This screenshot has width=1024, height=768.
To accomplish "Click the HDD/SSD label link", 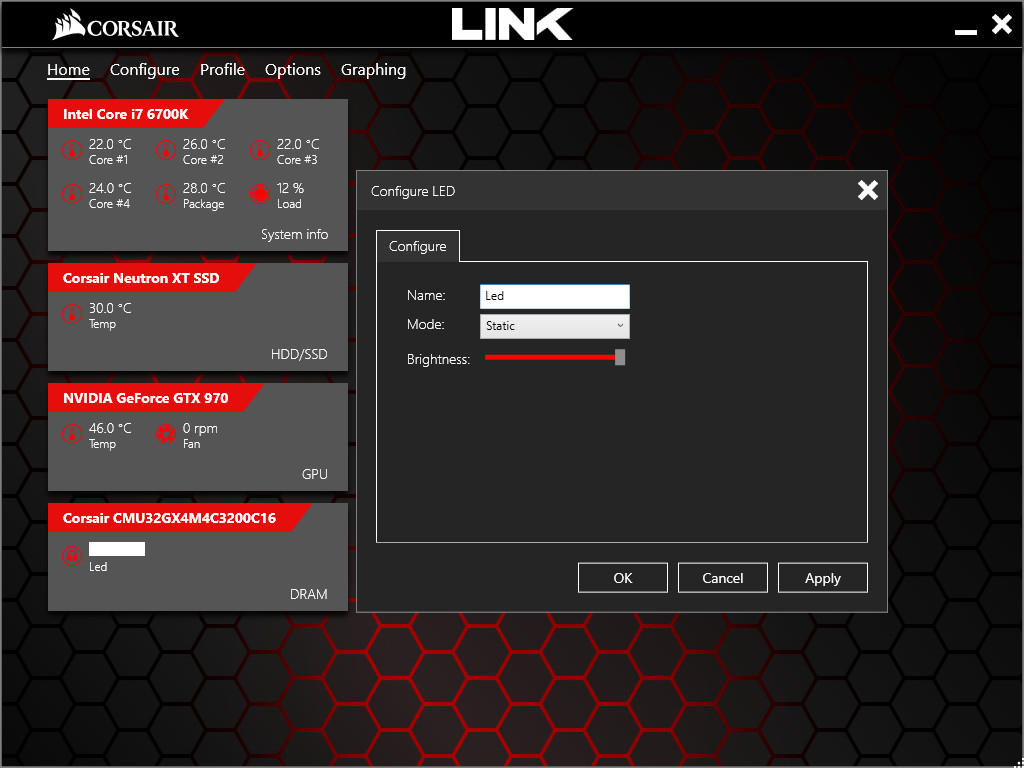I will click(x=299, y=355).
